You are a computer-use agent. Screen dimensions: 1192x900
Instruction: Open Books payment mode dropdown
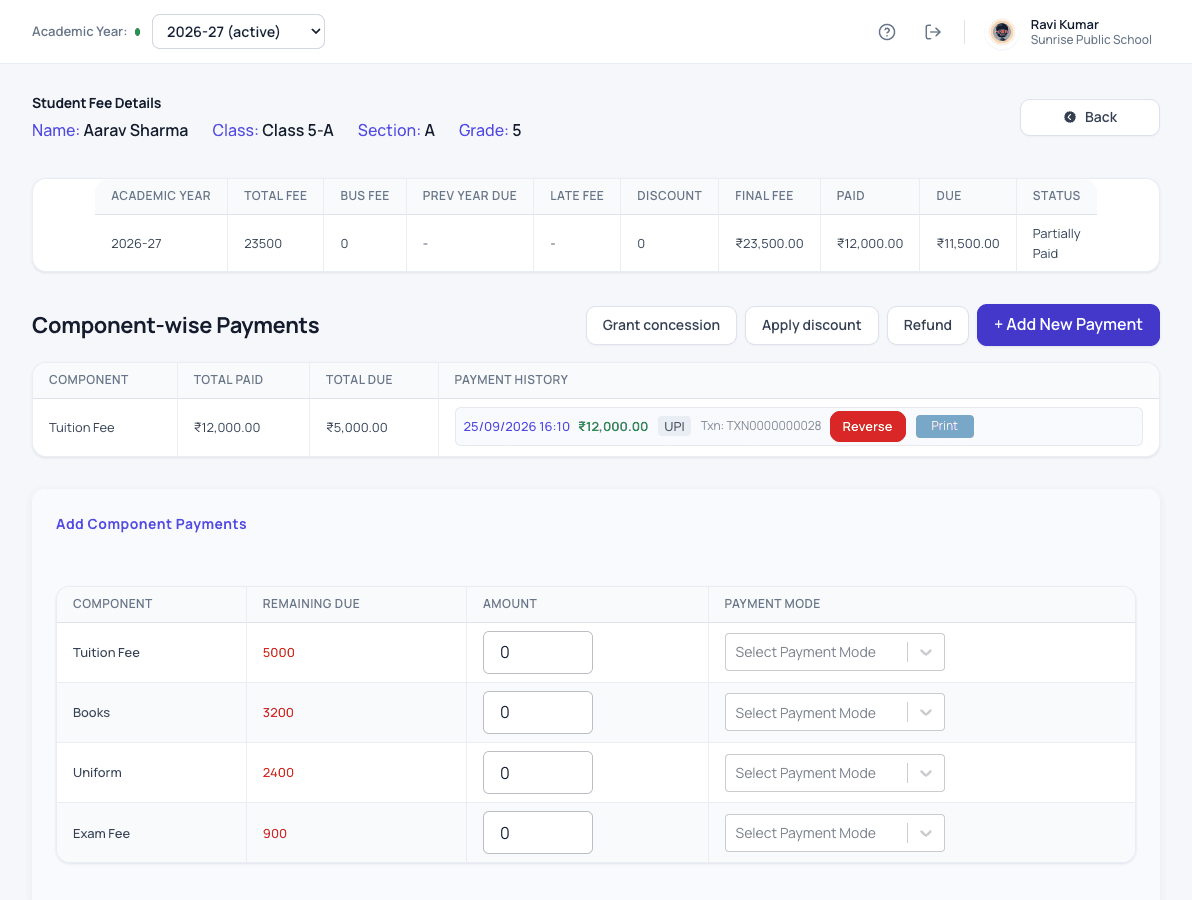pos(835,712)
